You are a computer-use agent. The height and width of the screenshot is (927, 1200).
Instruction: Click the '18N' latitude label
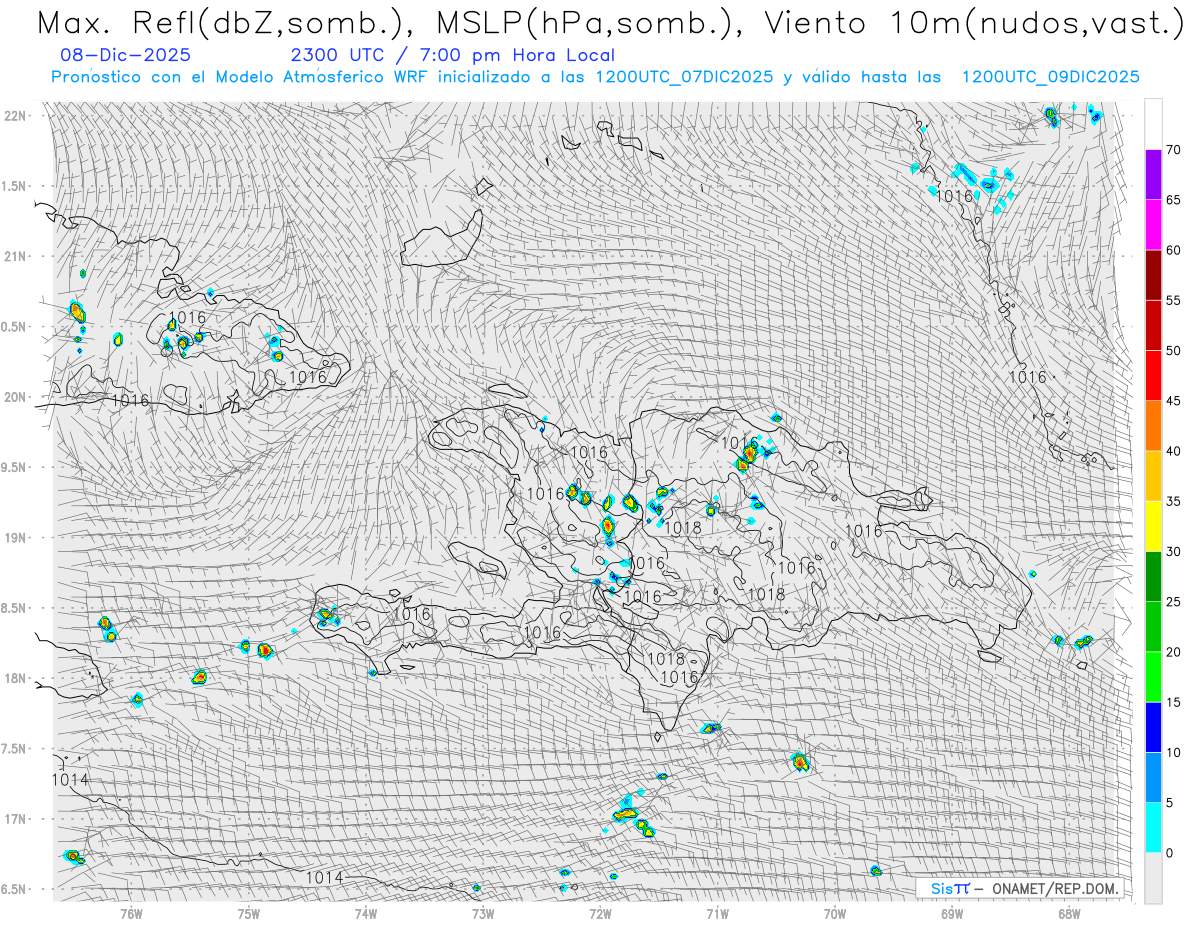[x=17, y=678]
